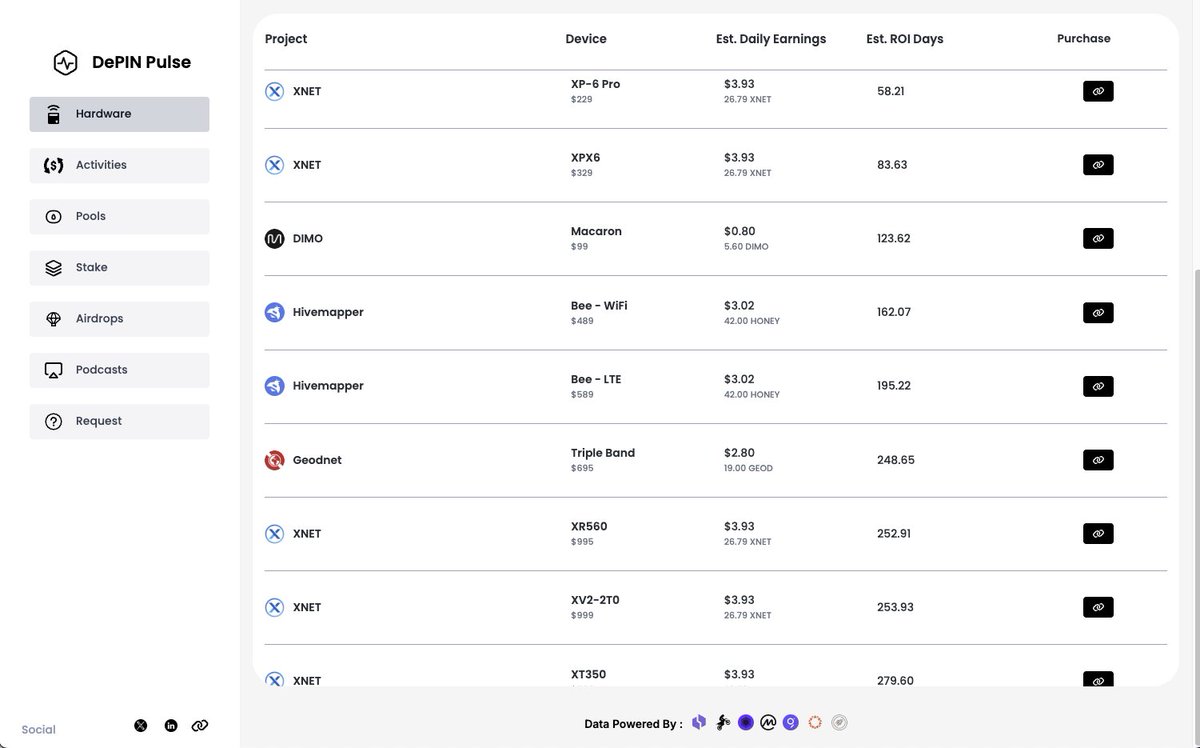Open the purchase link for XP-6 Pro
This screenshot has height=748, width=1200.
(1098, 91)
